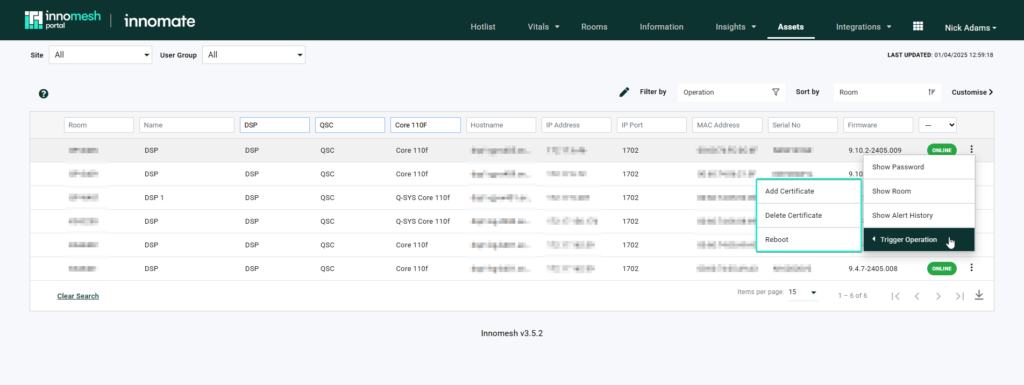Click the Firmware filter field
Image resolution: width=1024 pixels, height=385 pixels.
coord(878,125)
